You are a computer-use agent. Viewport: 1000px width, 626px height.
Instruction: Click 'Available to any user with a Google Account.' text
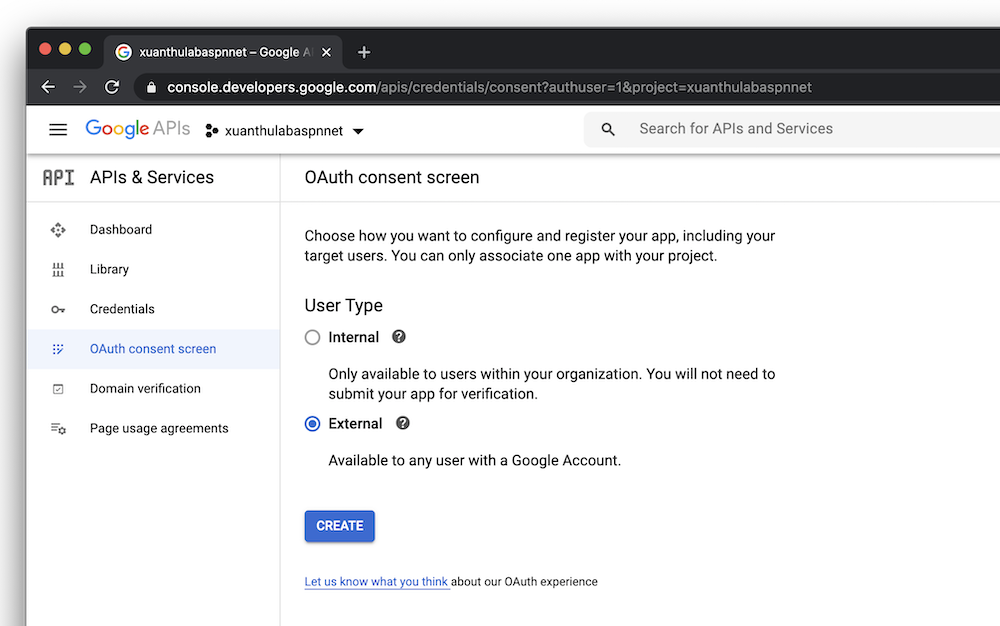pos(474,461)
